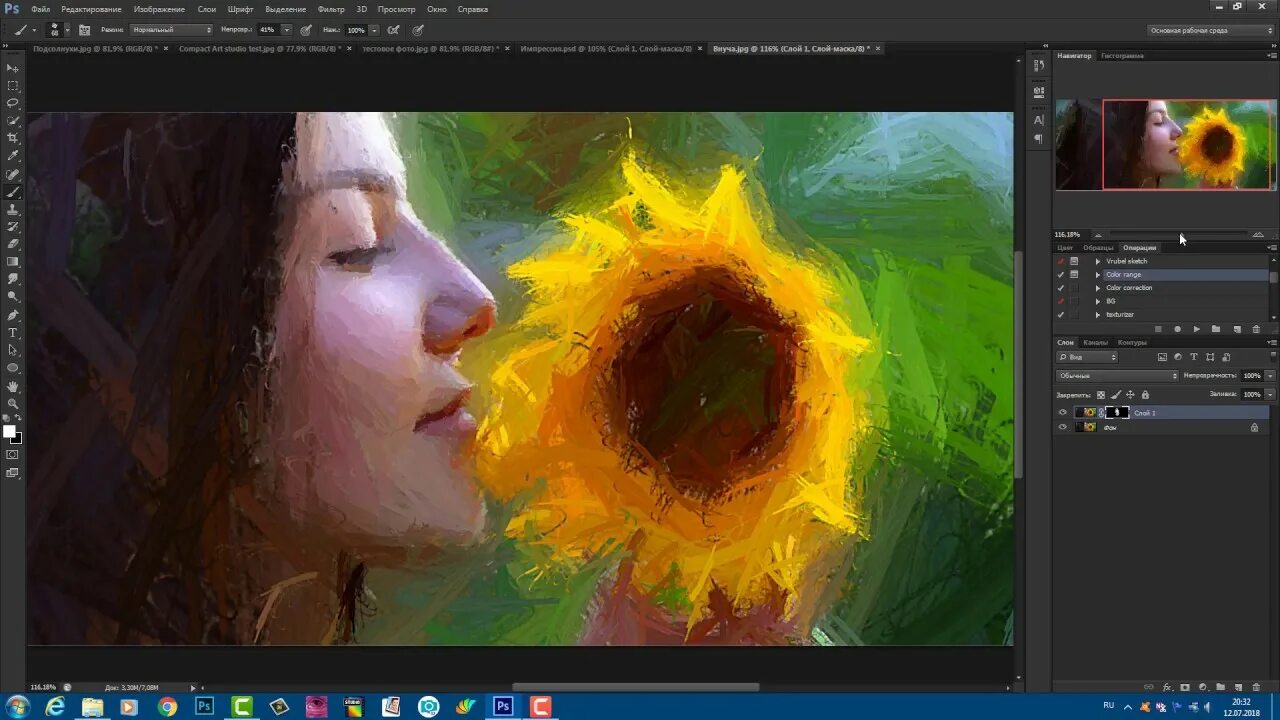Select the Horizontal Type tool
The width and height of the screenshot is (1280, 720).
point(13,333)
